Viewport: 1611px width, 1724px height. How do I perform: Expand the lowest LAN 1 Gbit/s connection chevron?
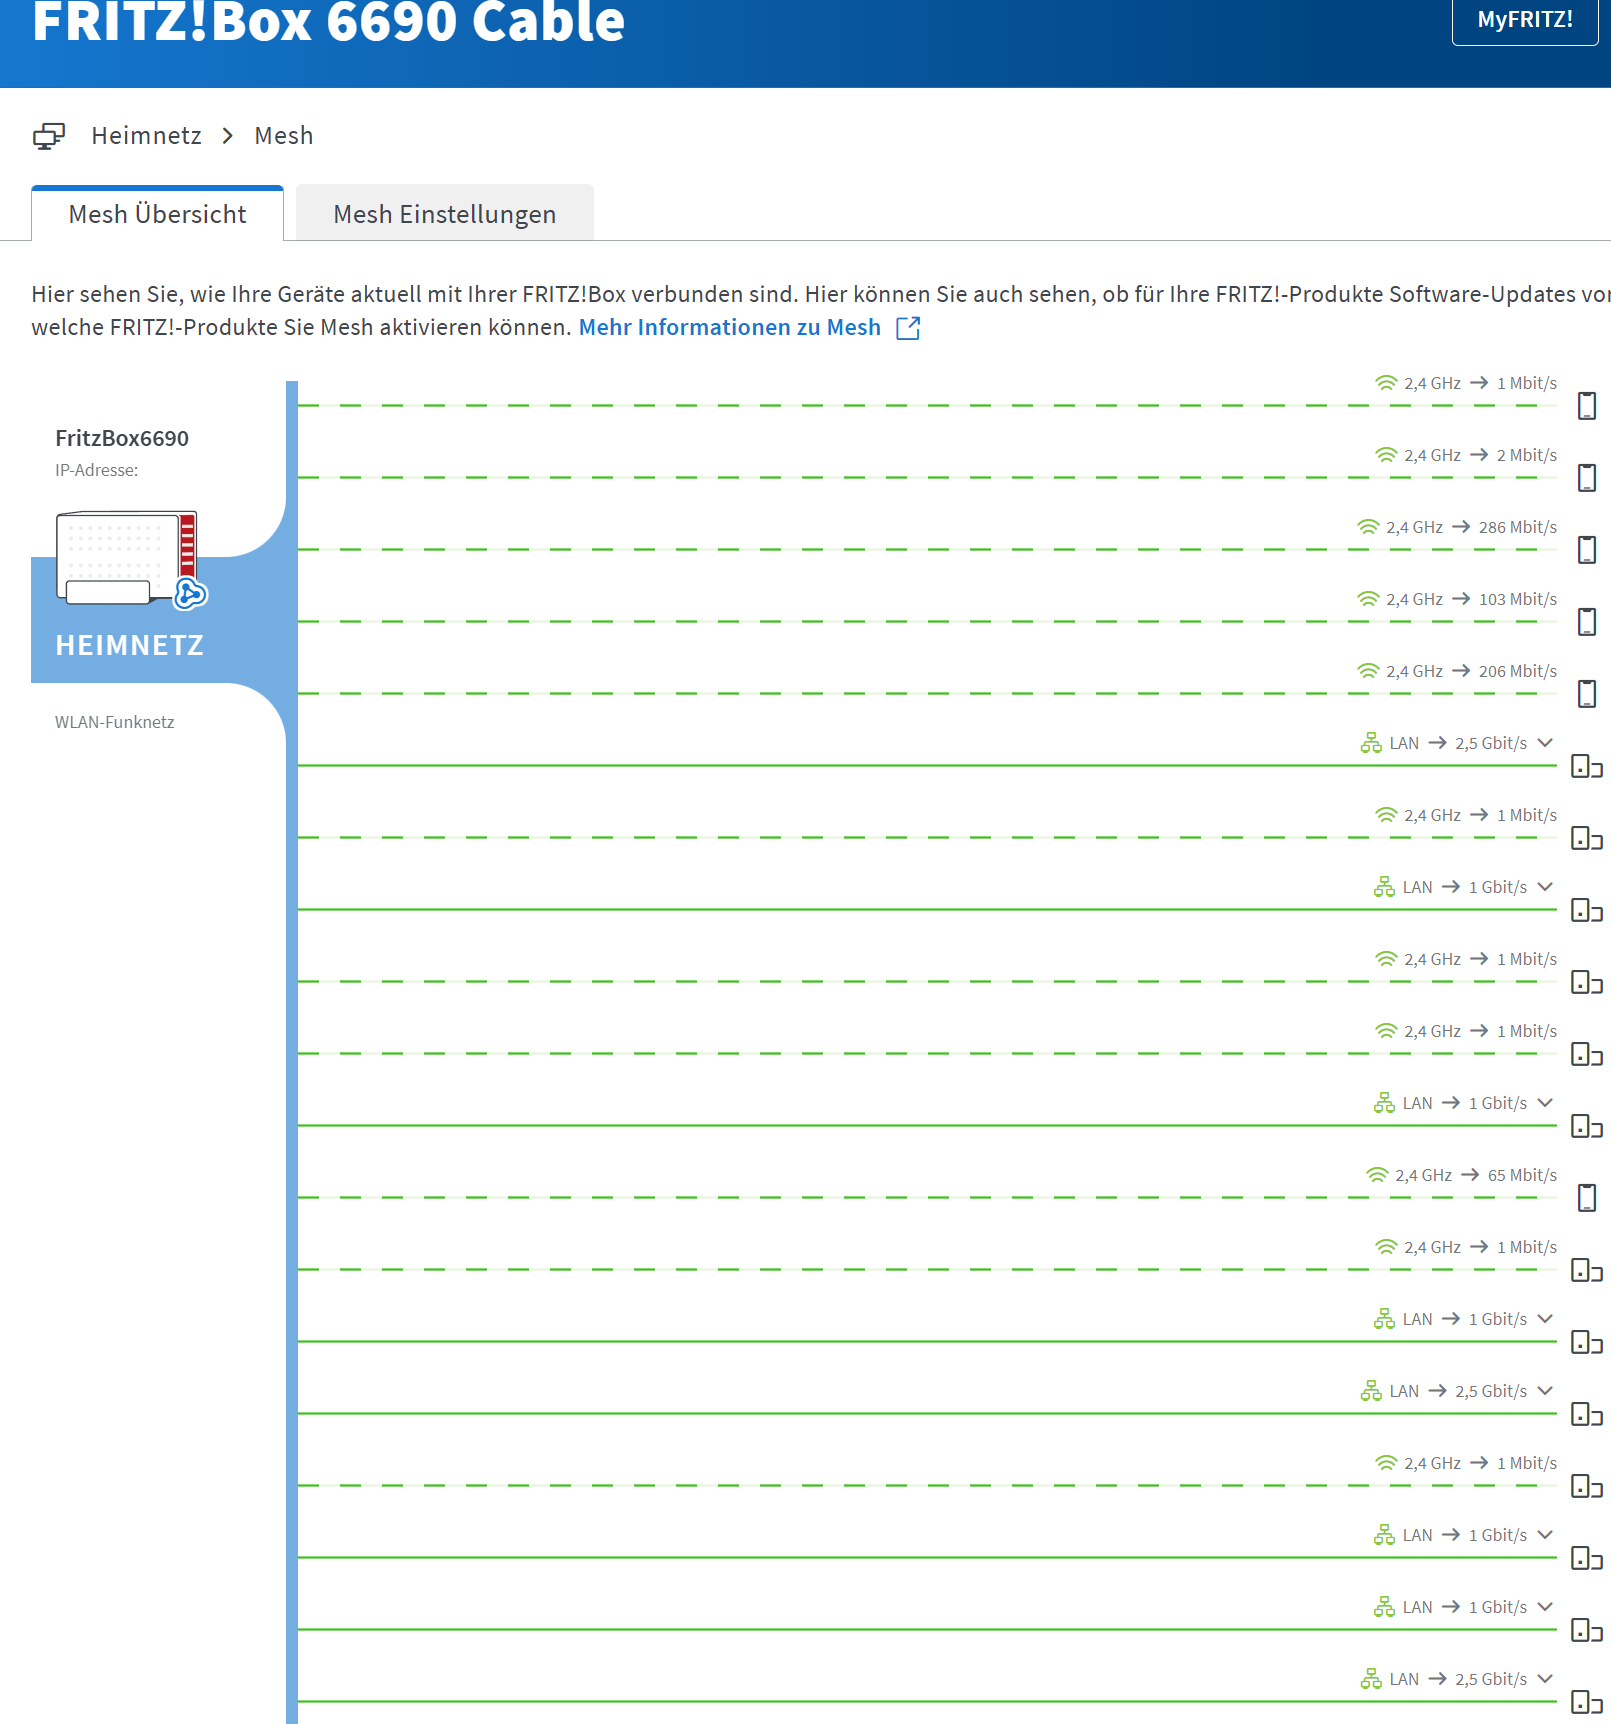pos(1545,1607)
